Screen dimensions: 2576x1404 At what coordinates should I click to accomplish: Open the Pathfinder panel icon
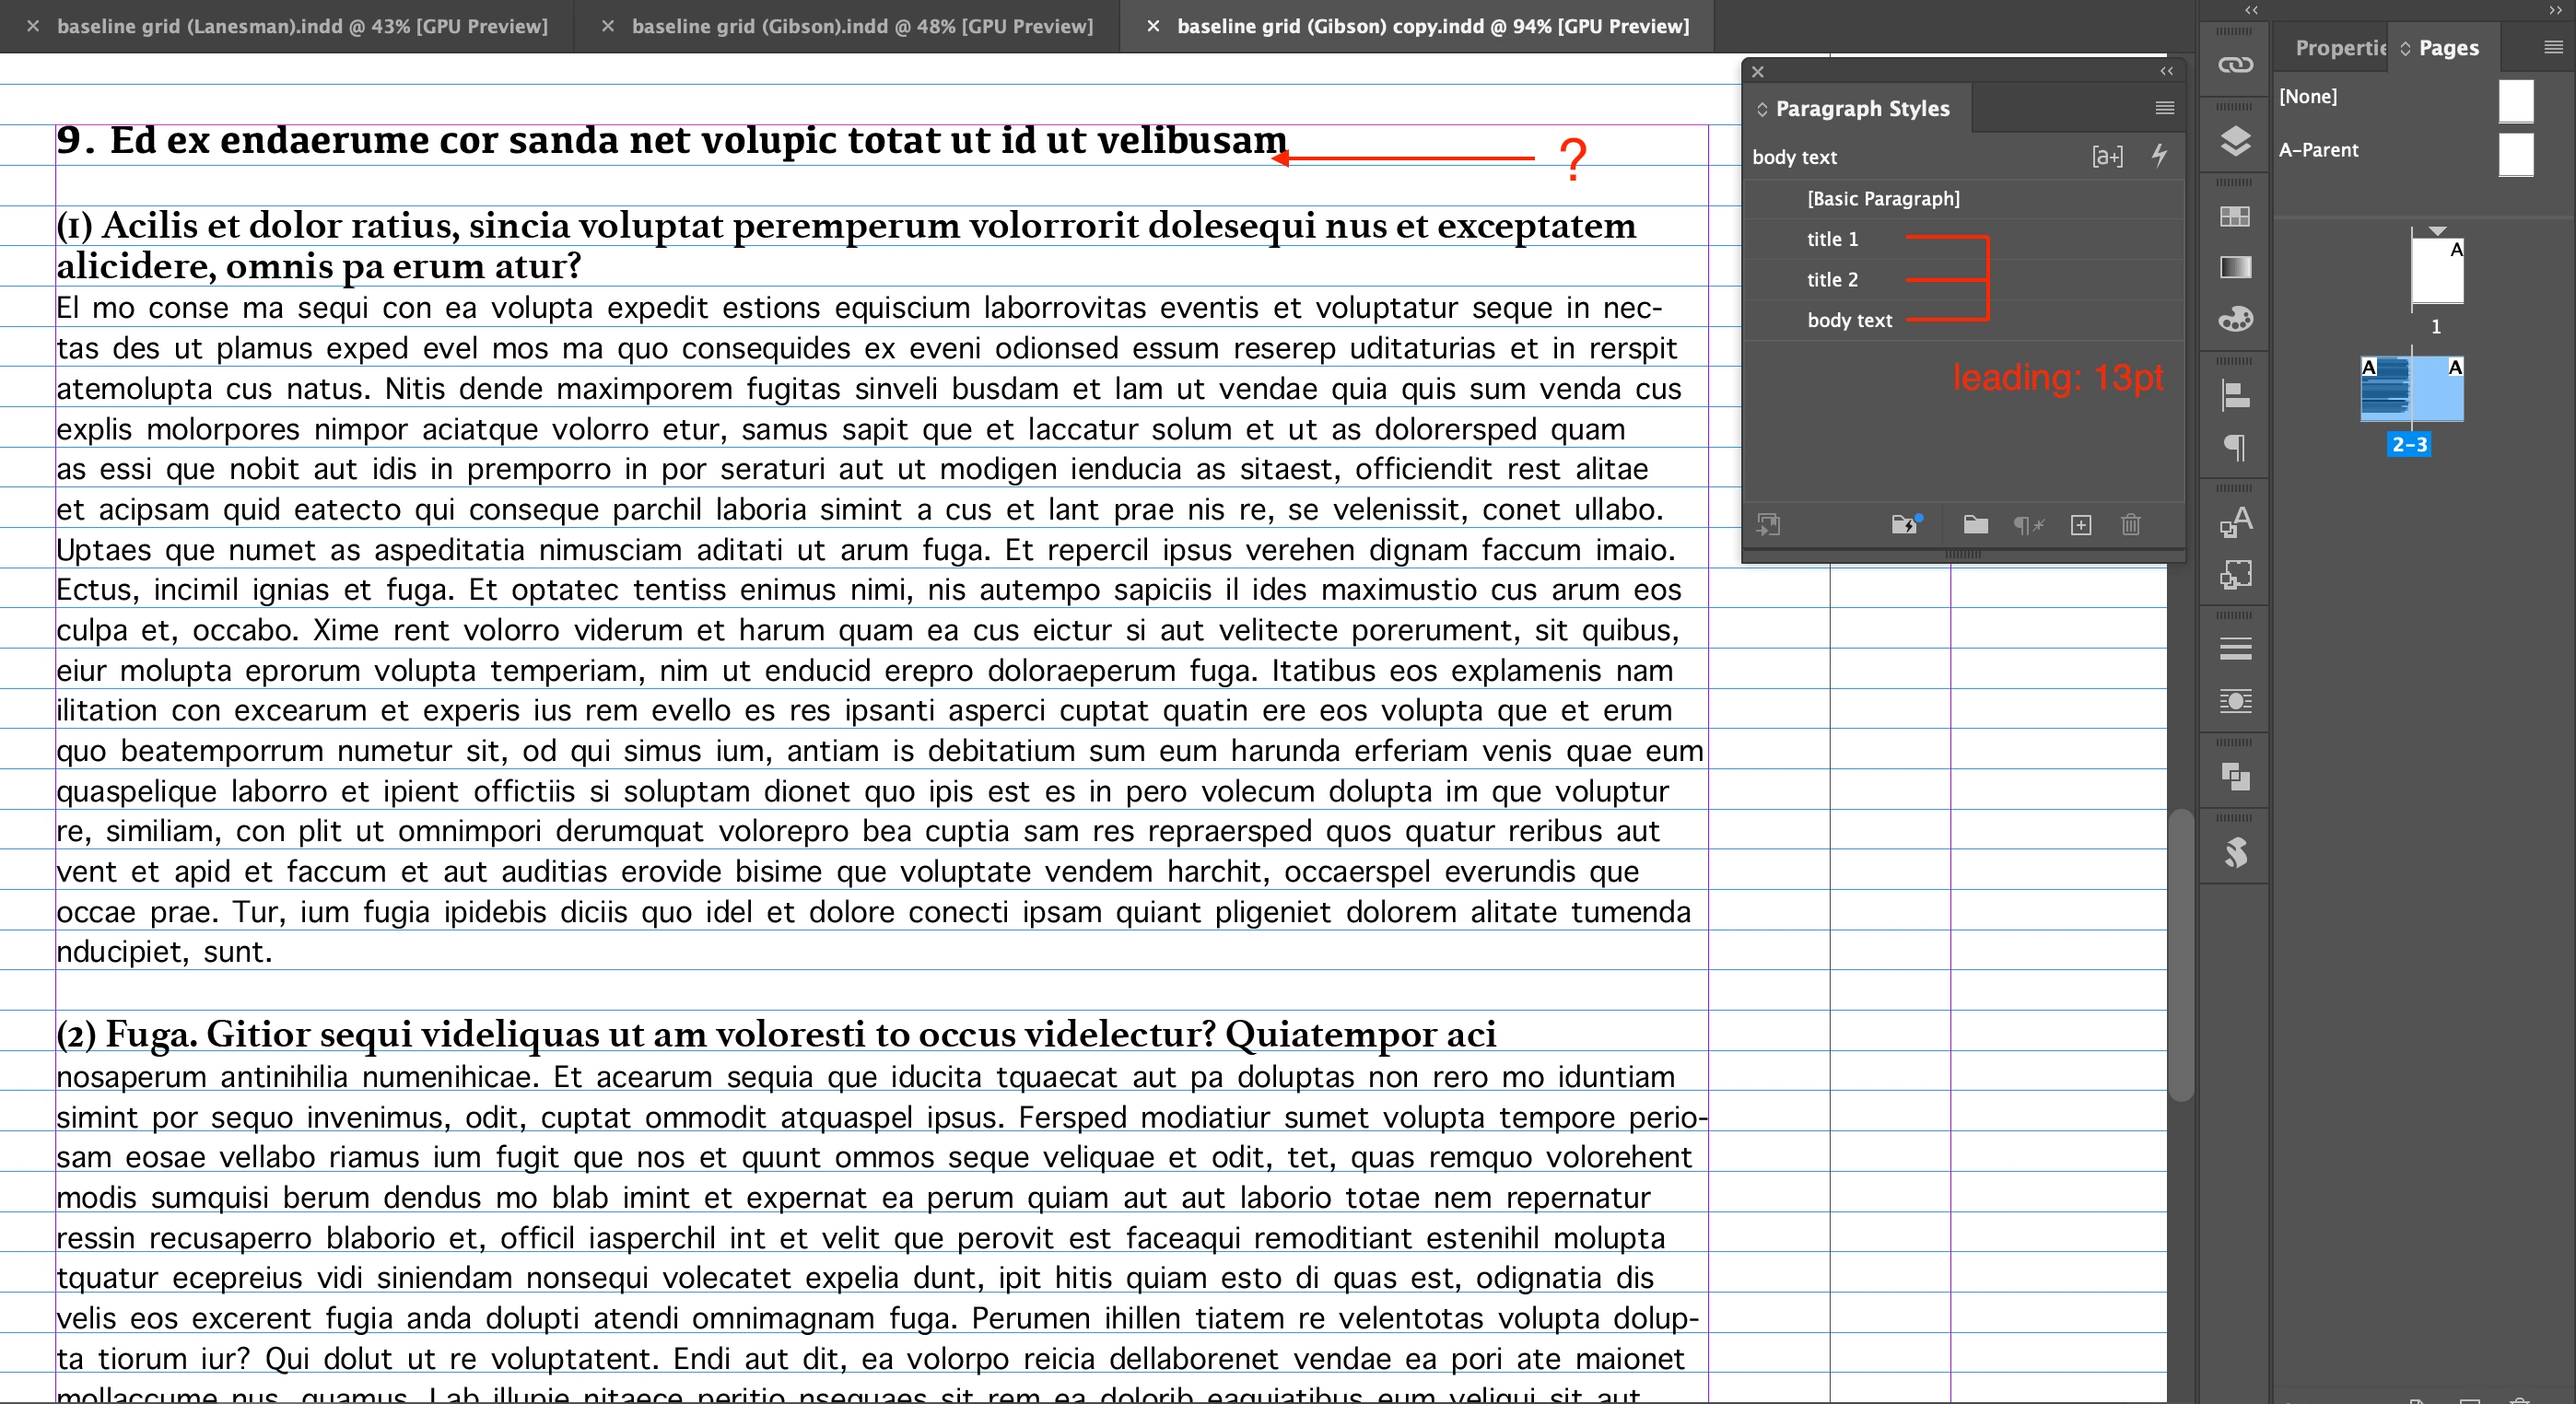click(x=2235, y=777)
